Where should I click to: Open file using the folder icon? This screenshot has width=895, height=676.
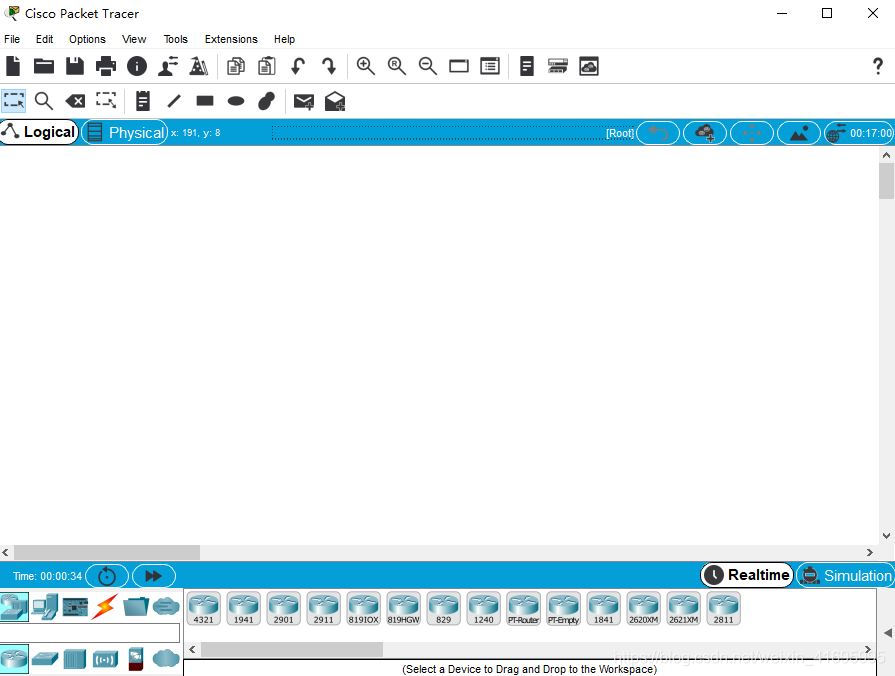(x=44, y=66)
